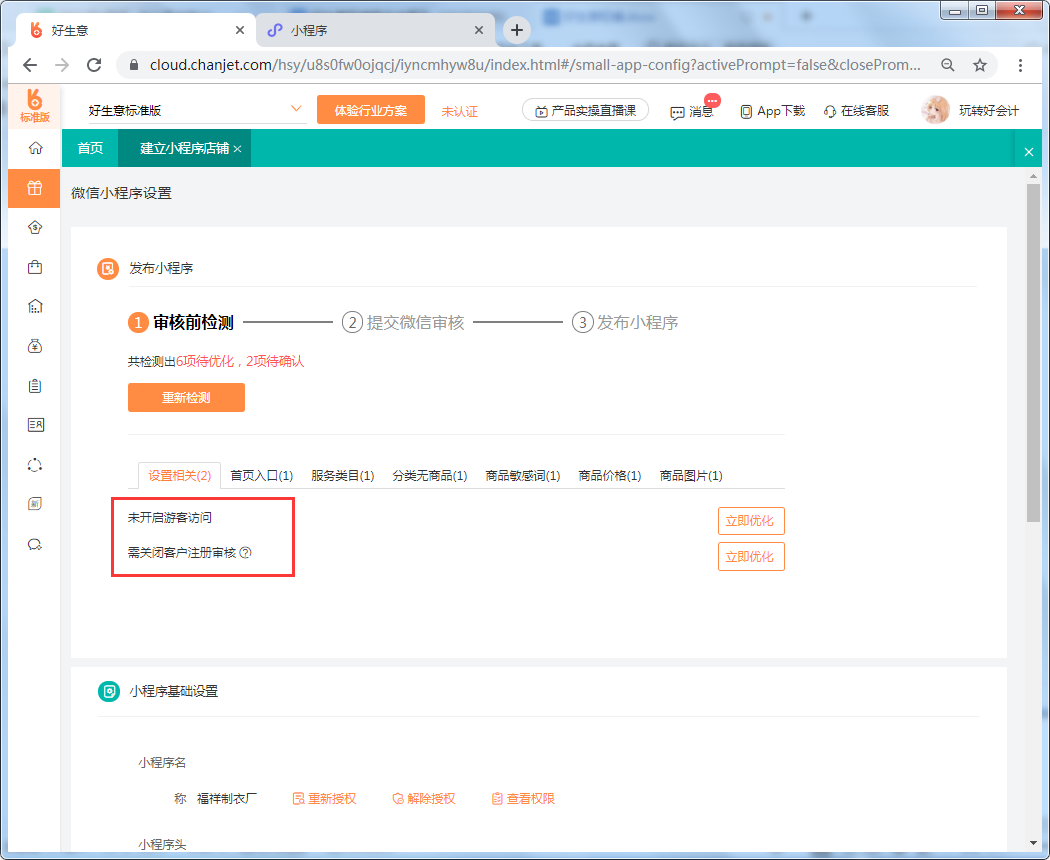Click step 3 发布小程序
This screenshot has height=860, width=1050.
(625, 323)
